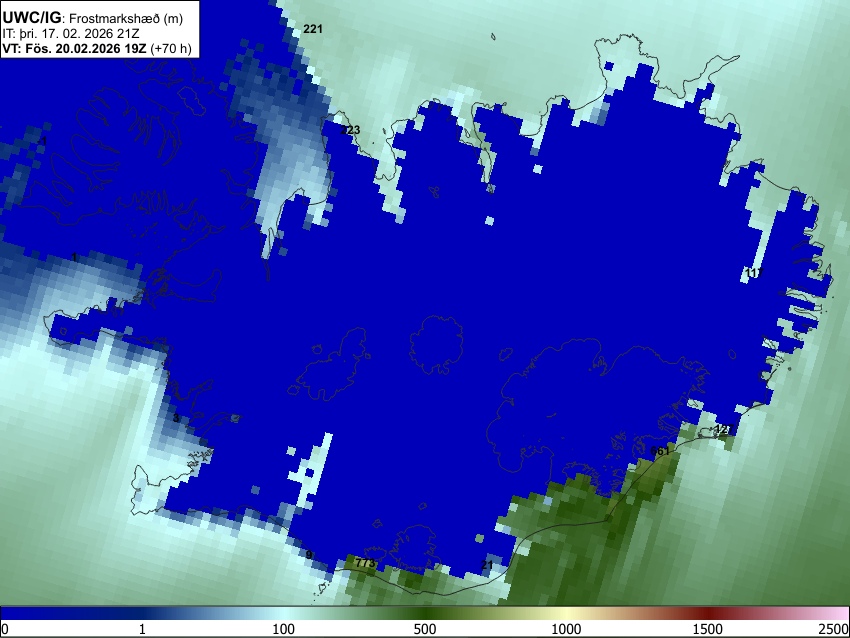The height and width of the screenshot is (638, 850).
Task: Click the color scale label '100'
Action: click(x=284, y=629)
